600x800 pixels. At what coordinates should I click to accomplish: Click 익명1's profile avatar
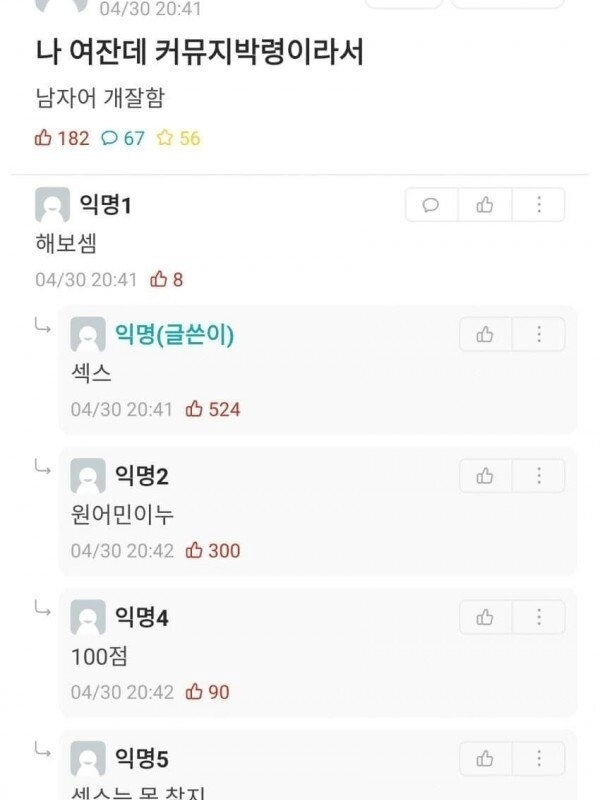click(52, 205)
